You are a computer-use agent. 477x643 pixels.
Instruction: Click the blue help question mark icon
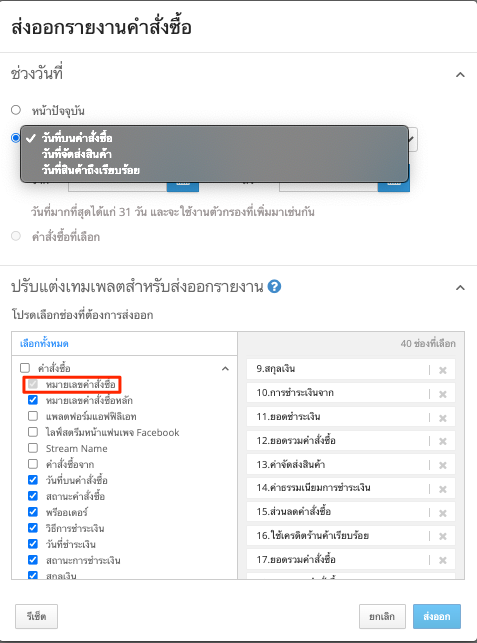click(274, 287)
